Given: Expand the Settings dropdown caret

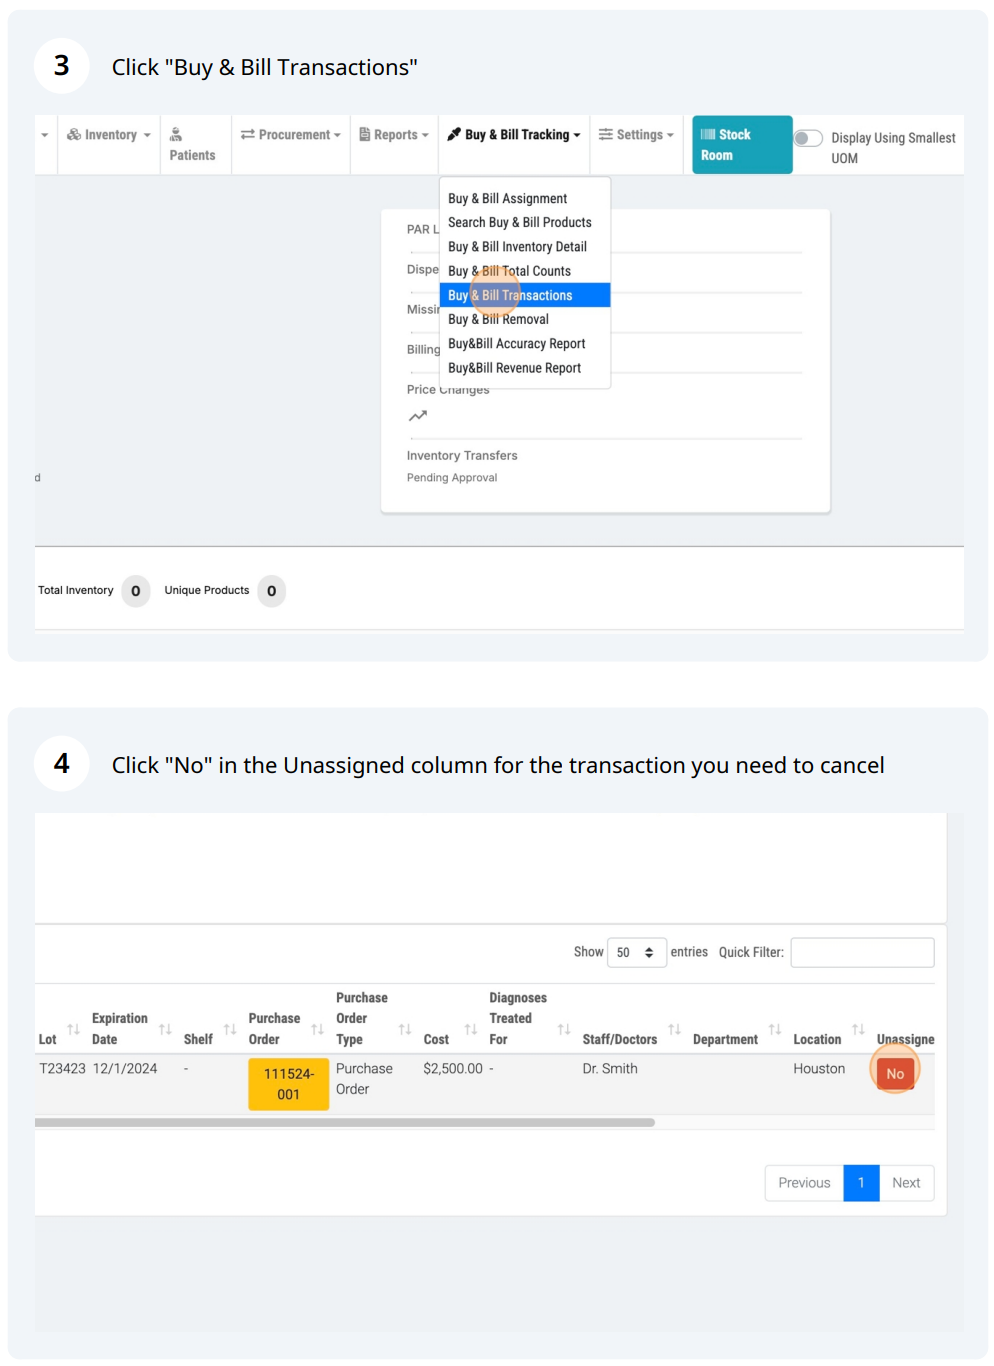Looking at the screenshot, I should (670, 135).
